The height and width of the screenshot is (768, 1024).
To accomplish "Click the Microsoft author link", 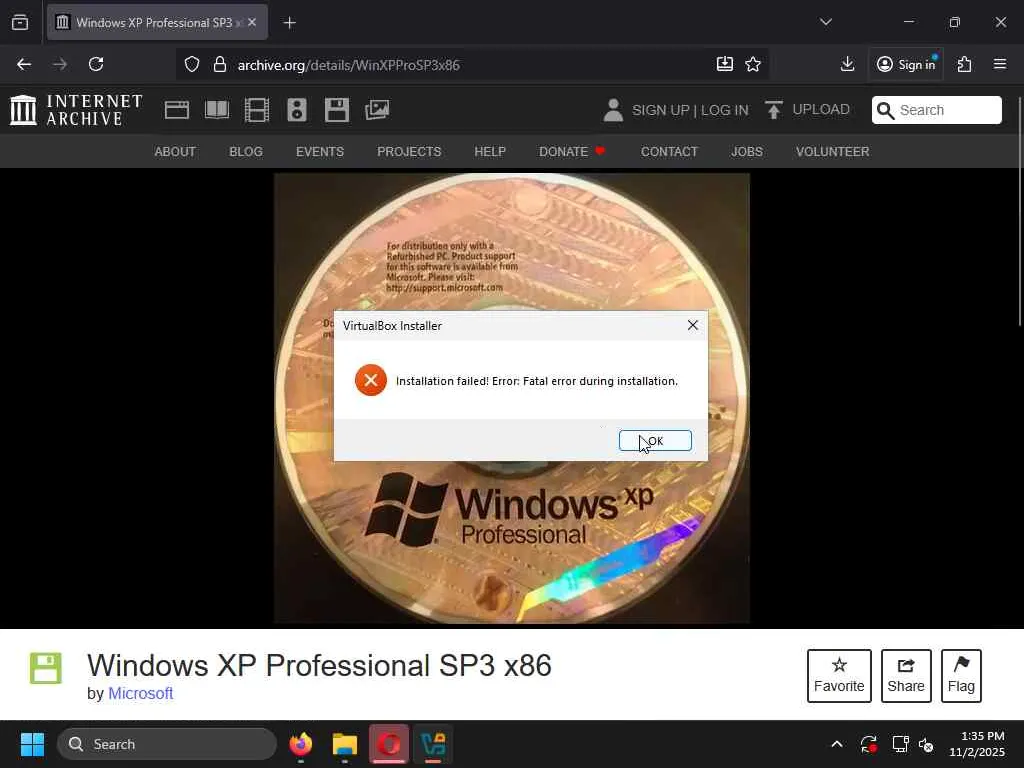I will coord(140,693).
